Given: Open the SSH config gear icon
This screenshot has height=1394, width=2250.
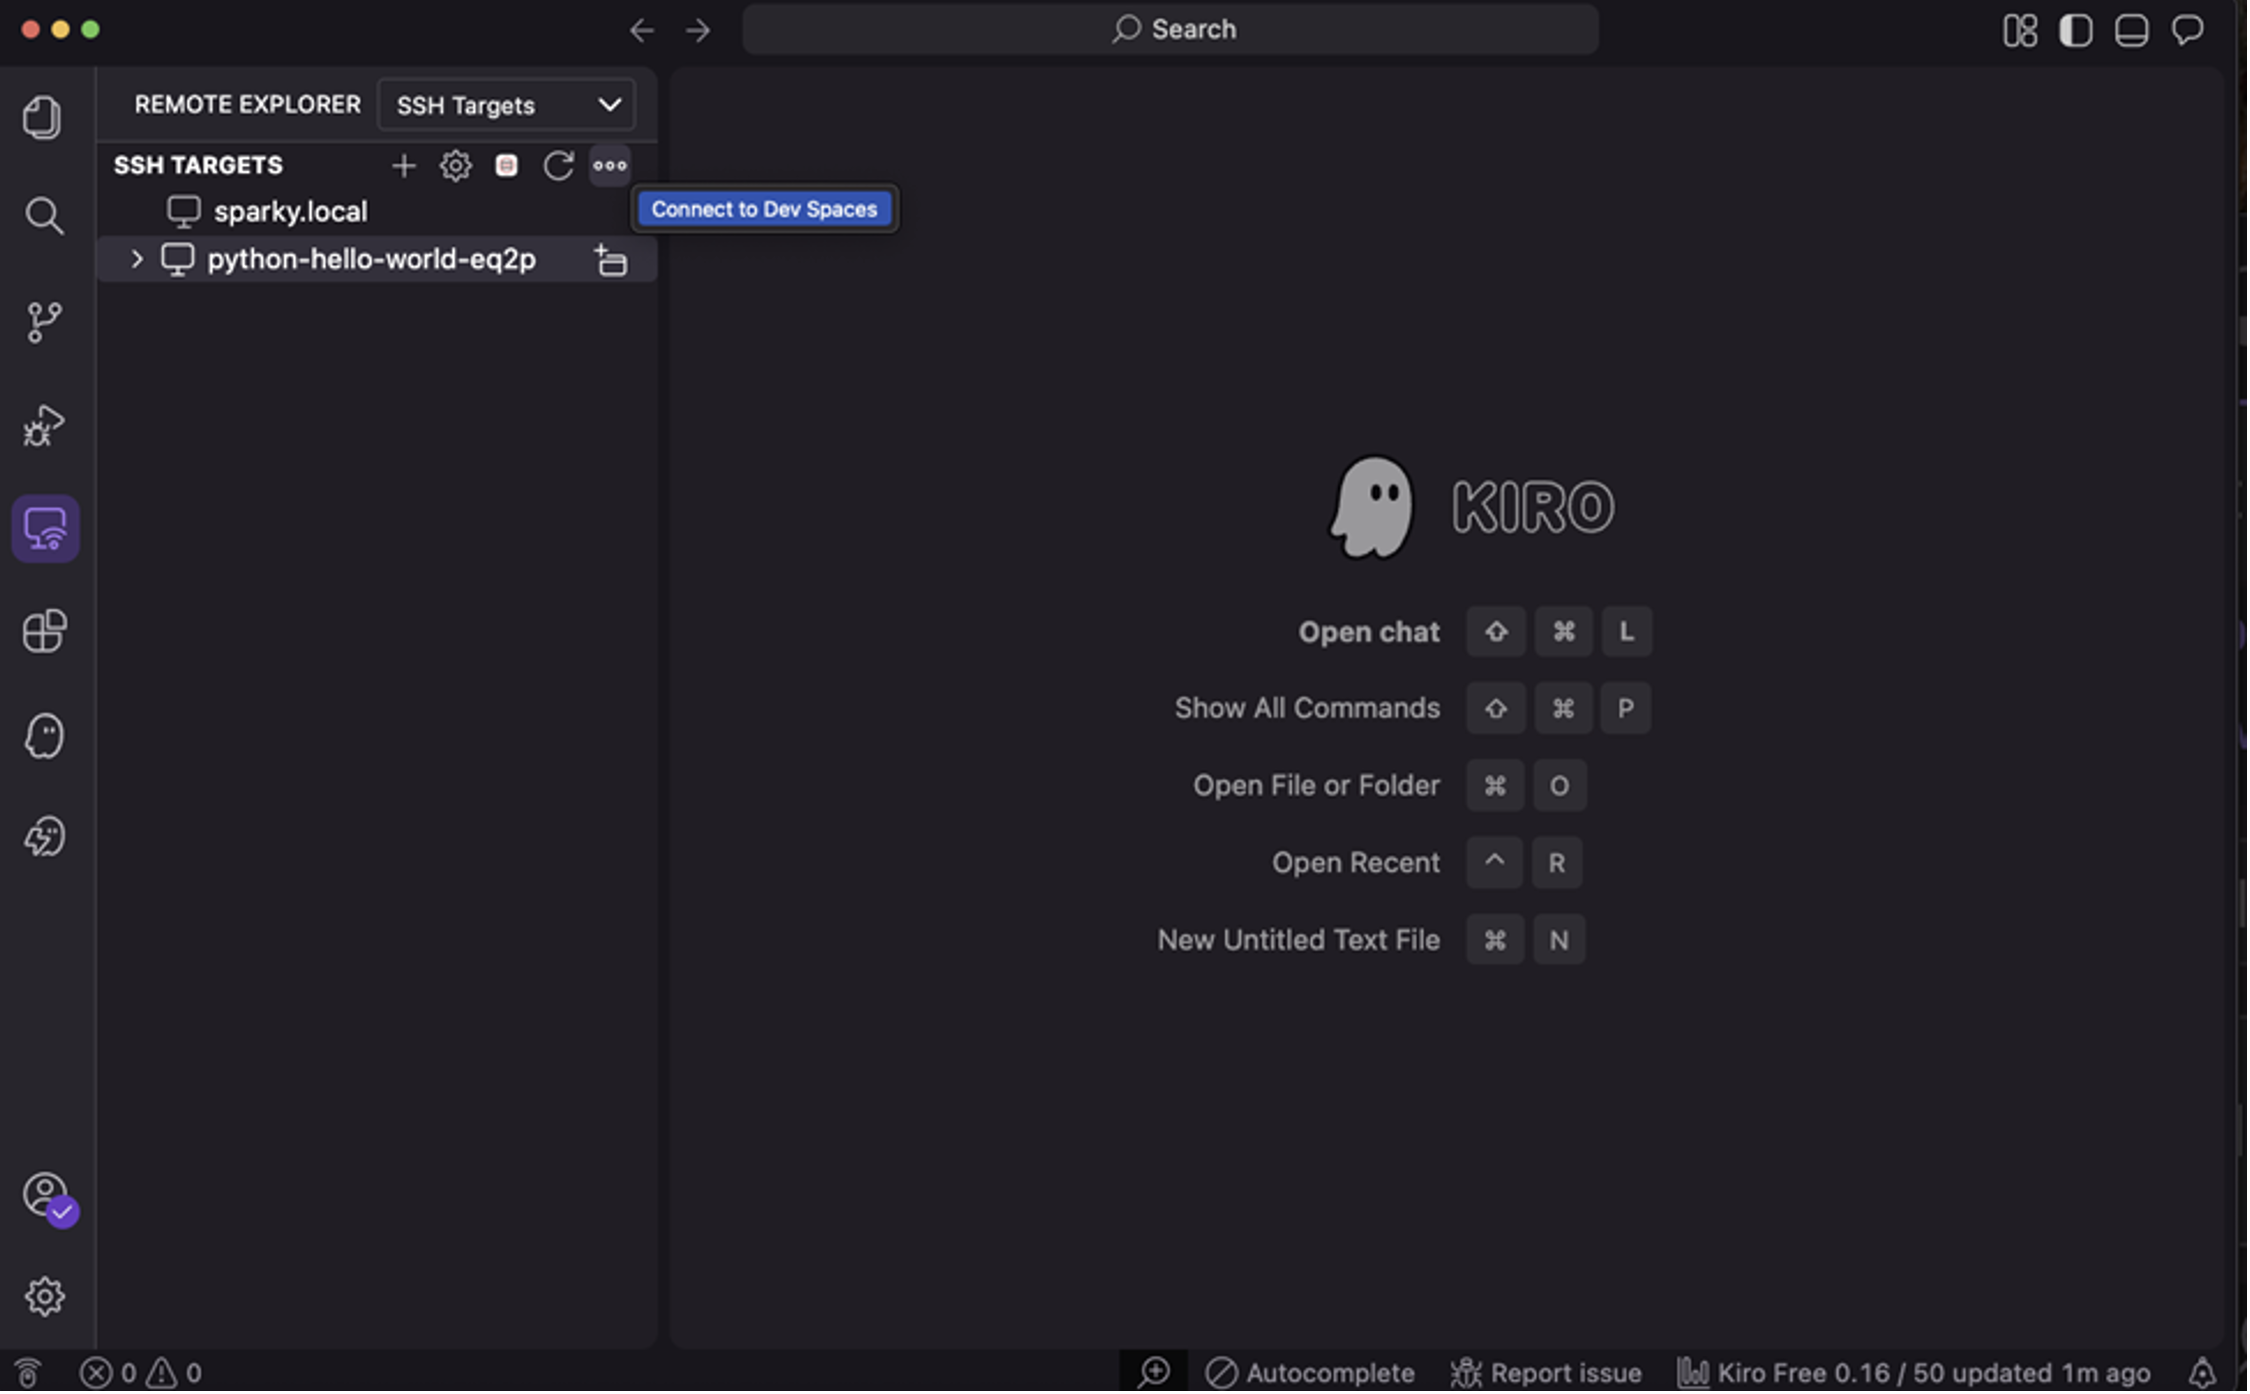Looking at the screenshot, I should [x=456, y=166].
